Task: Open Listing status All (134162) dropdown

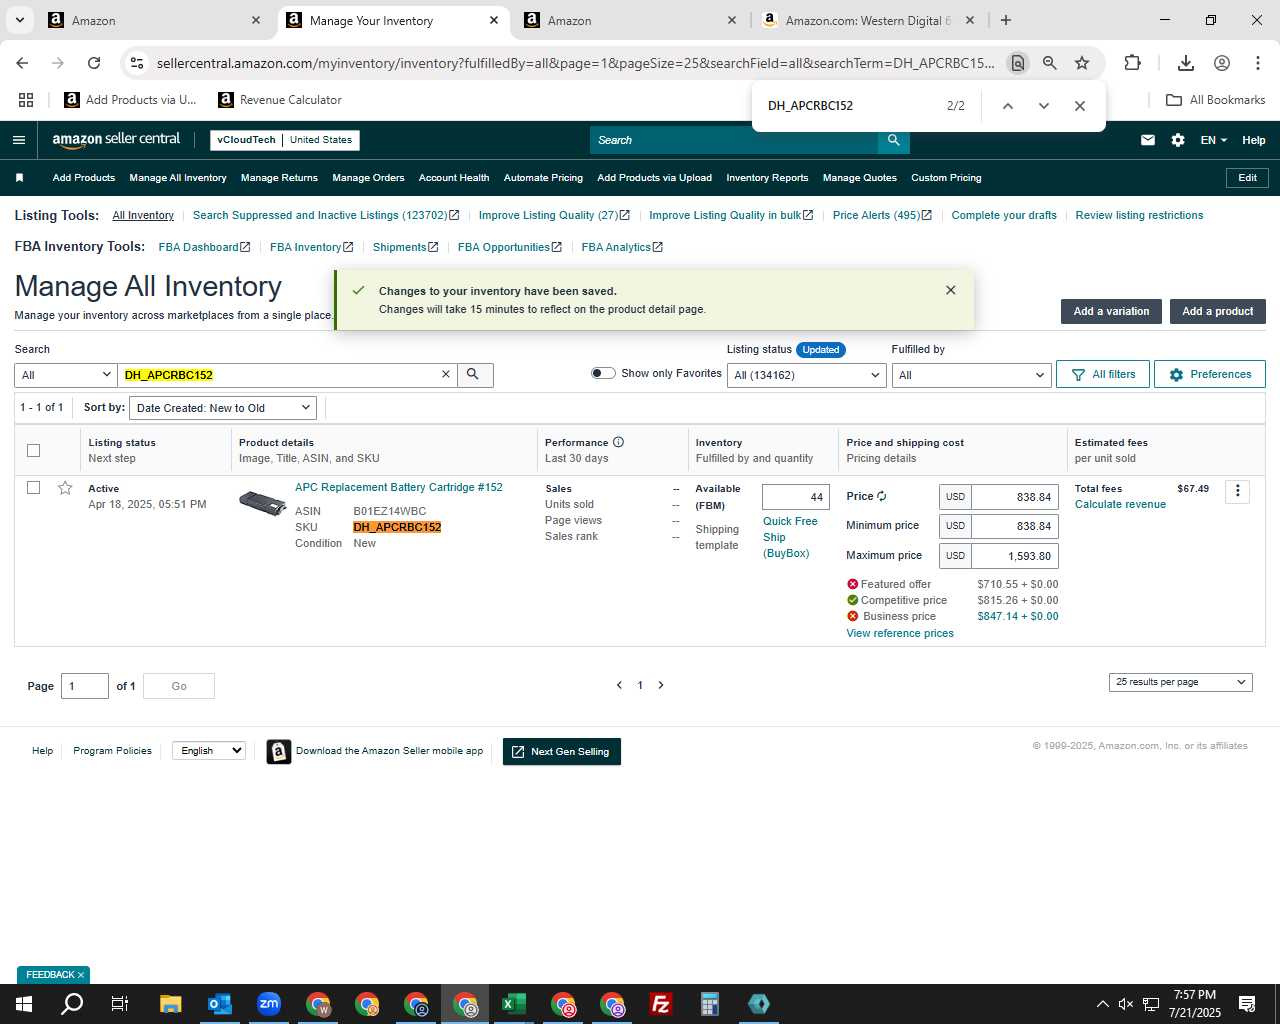Action: [807, 375]
